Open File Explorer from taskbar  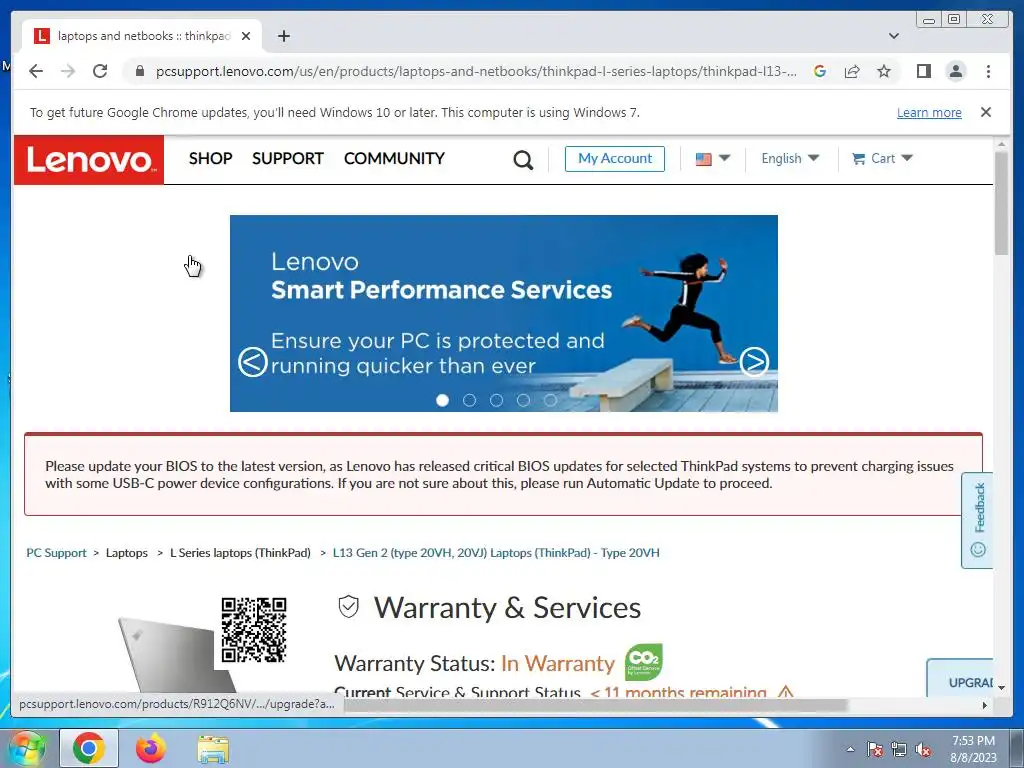click(x=213, y=749)
